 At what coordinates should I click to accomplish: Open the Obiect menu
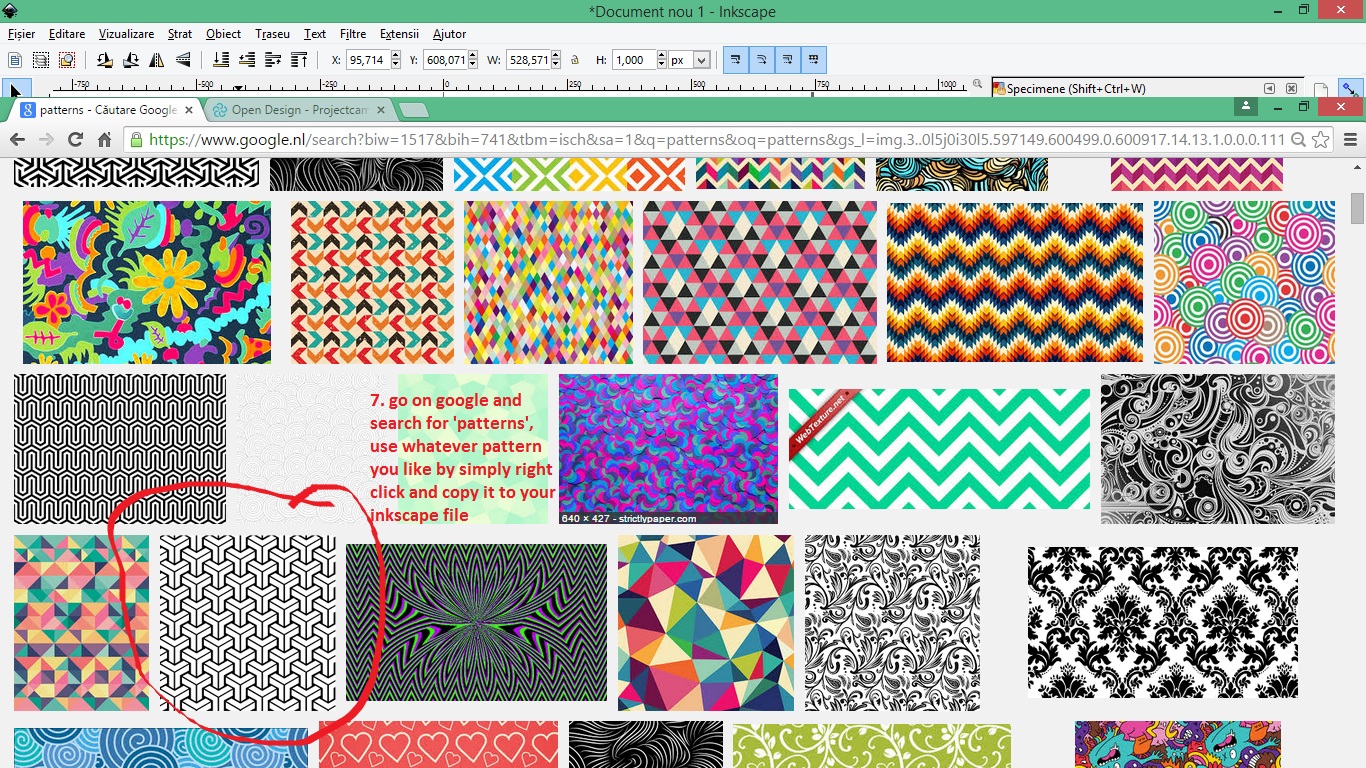(223, 34)
